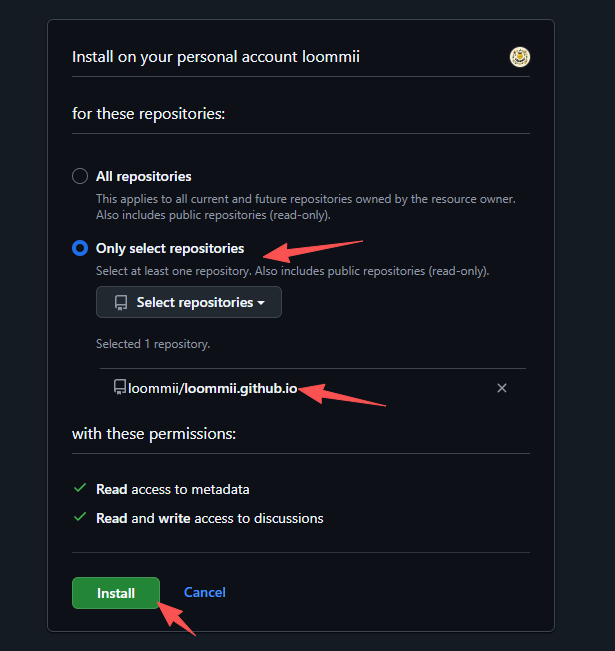Click checkmark next to Read access to metadata
The height and width of the screenshot is (651, 615).
pyautogui.click(x=80, y=489)
